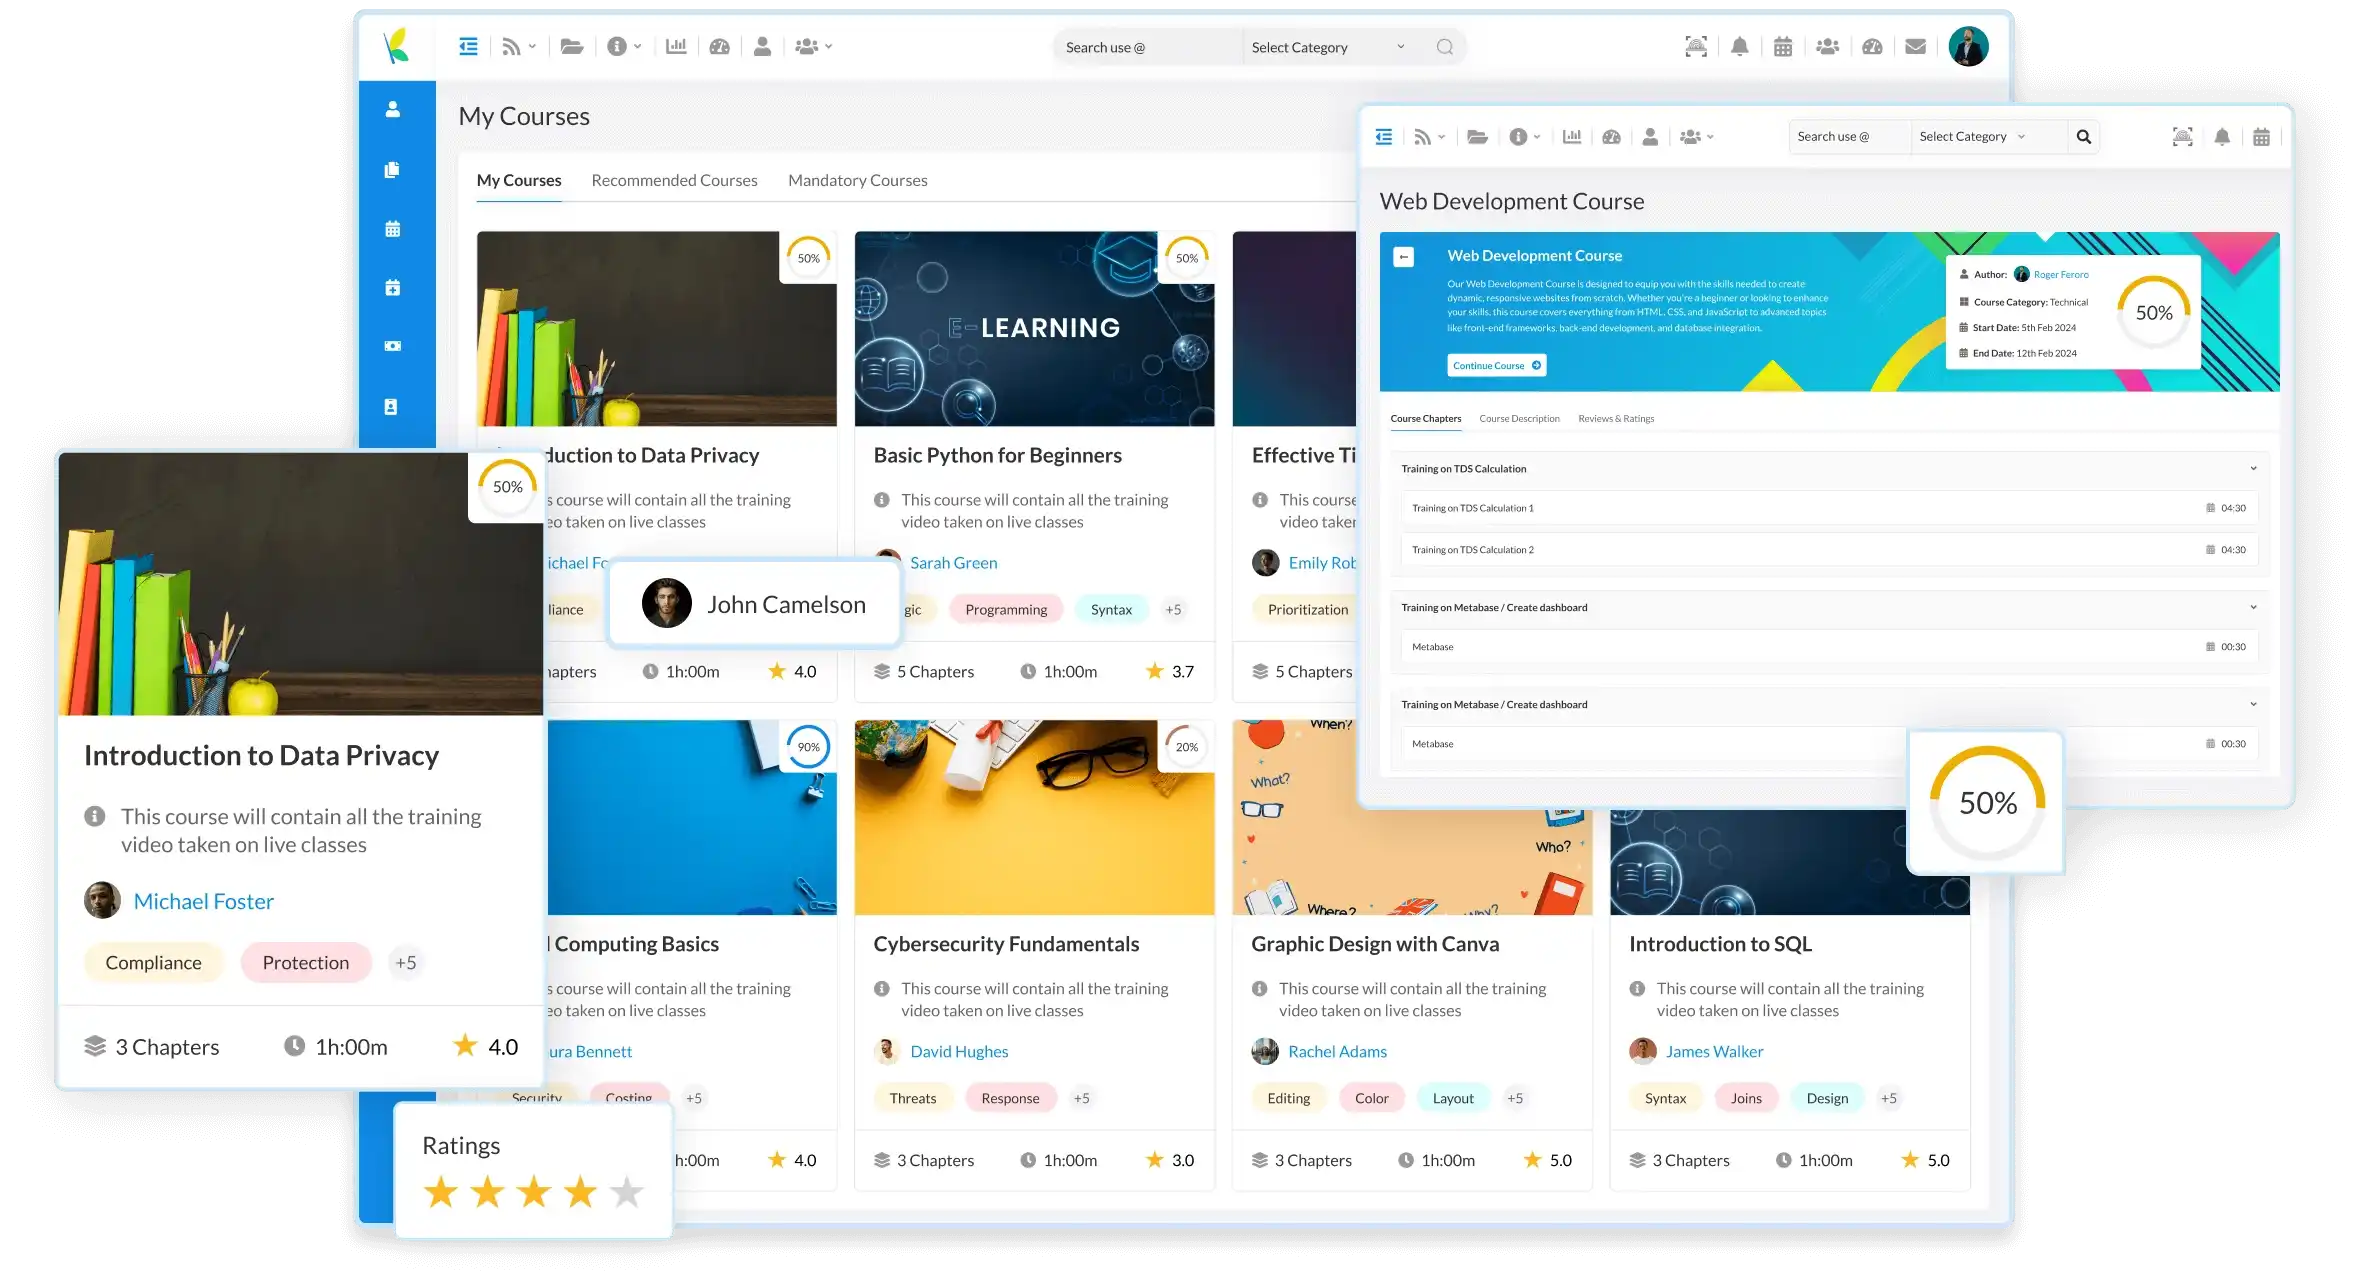Open Roger Feroro author link in banner
2362x1283 pixels.
click(x=2061, y=275)
